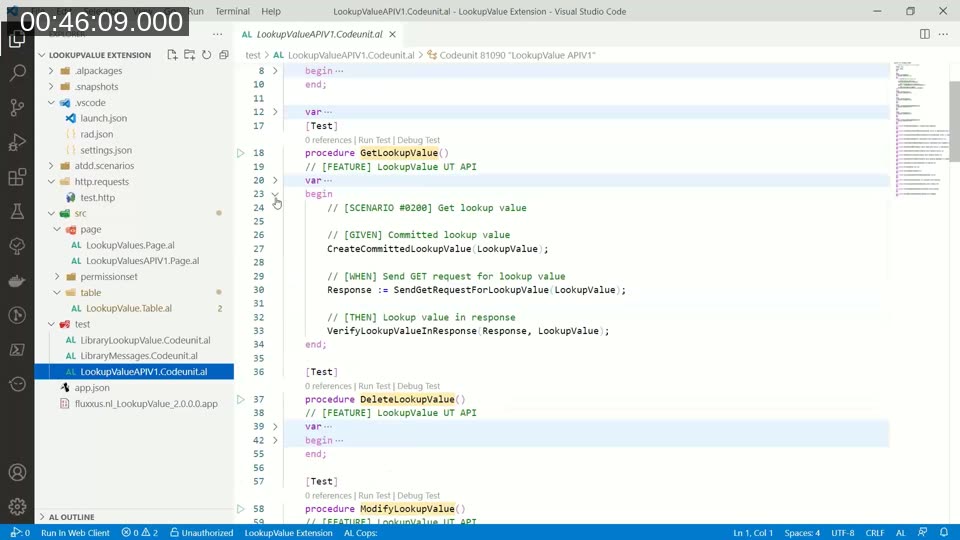
Task: Open Explorer views and more actions menu
Action: [217, 34]
